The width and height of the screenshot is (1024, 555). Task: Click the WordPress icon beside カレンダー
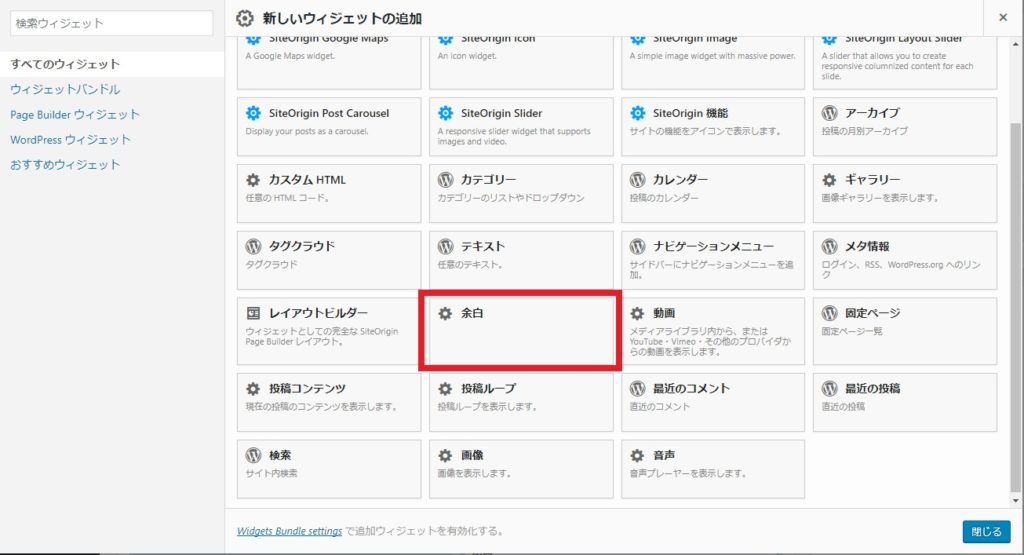(637, 180)
